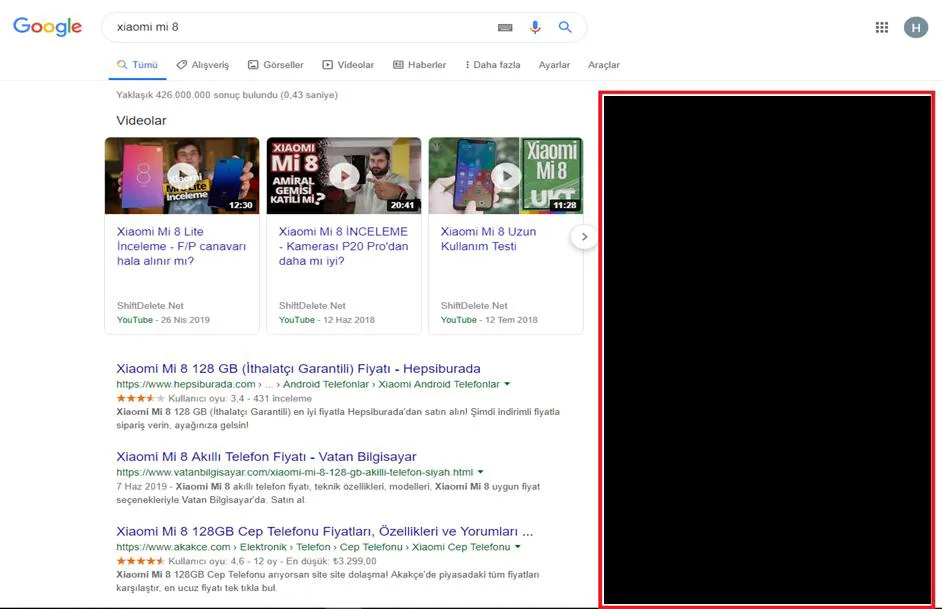
Task: Show next videos with carousel arrow
Action: pyautogui.click(x=584, y=237)
